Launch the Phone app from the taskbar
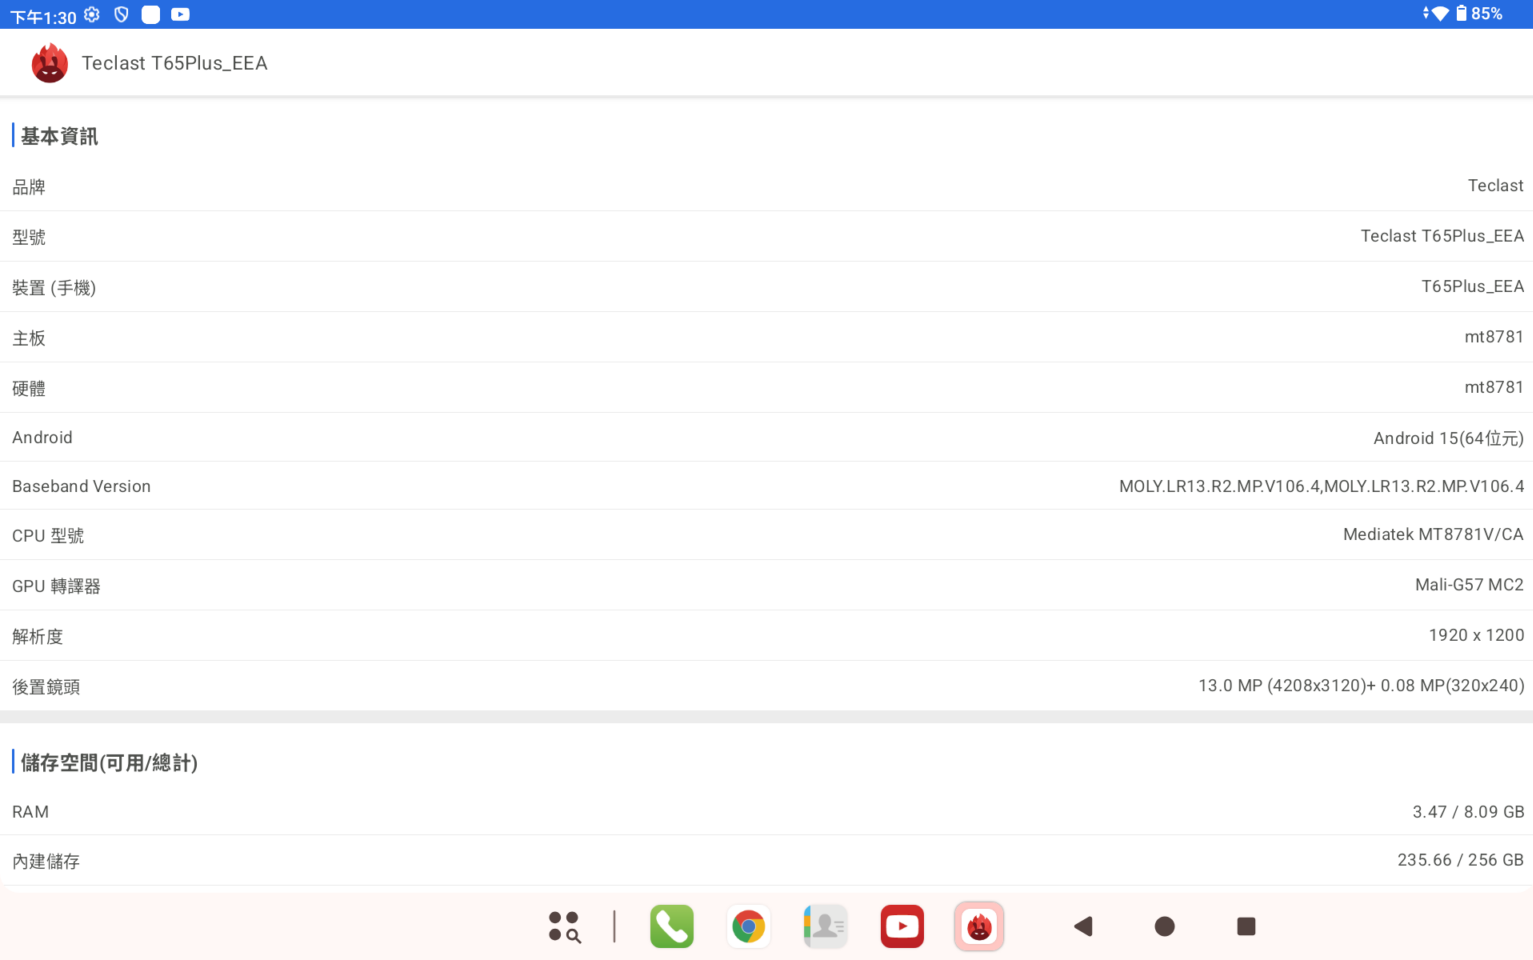 tap(672, 927)
